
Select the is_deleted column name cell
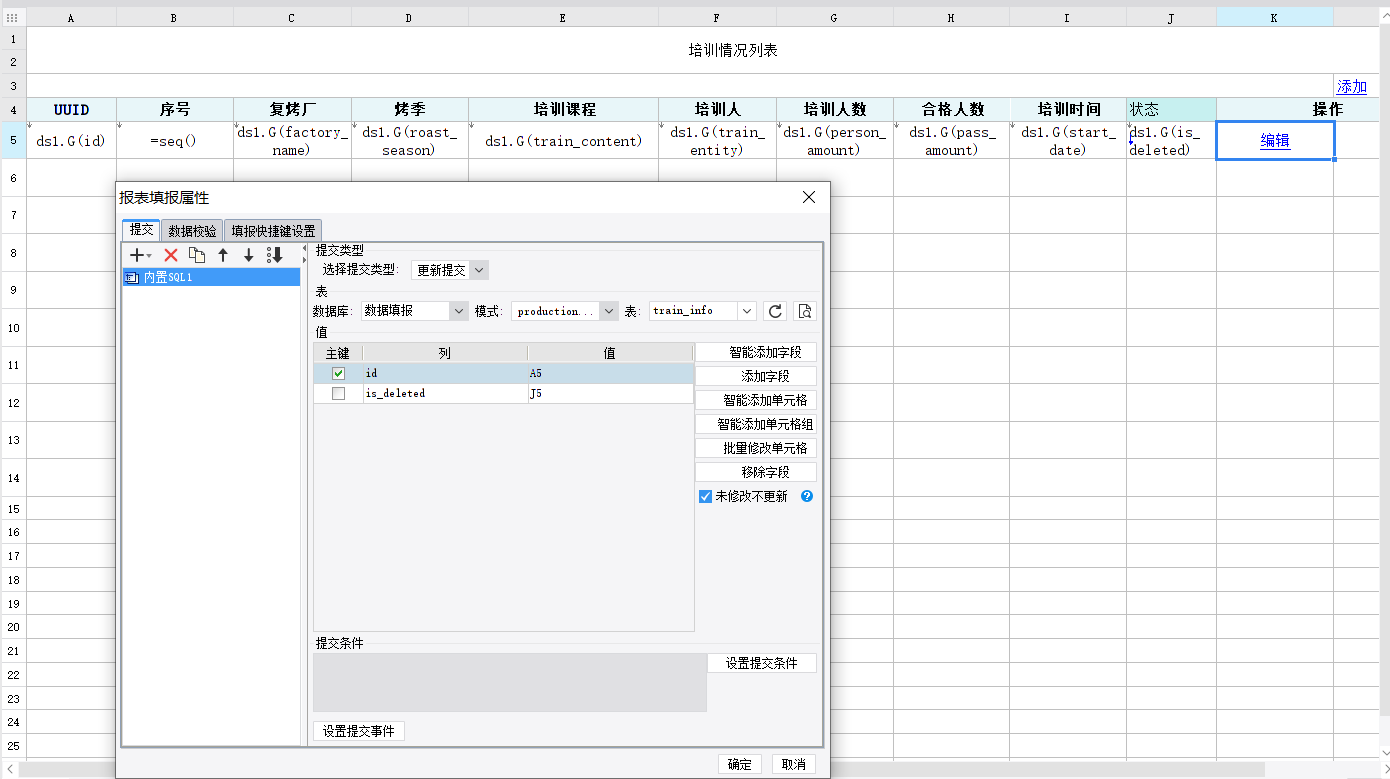[x=445, y=394]
